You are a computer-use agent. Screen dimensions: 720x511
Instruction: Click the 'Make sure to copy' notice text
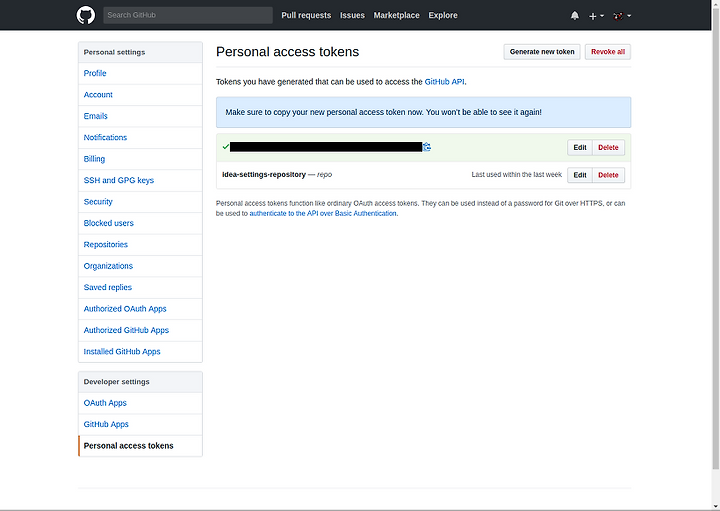(x=383, y=112)
